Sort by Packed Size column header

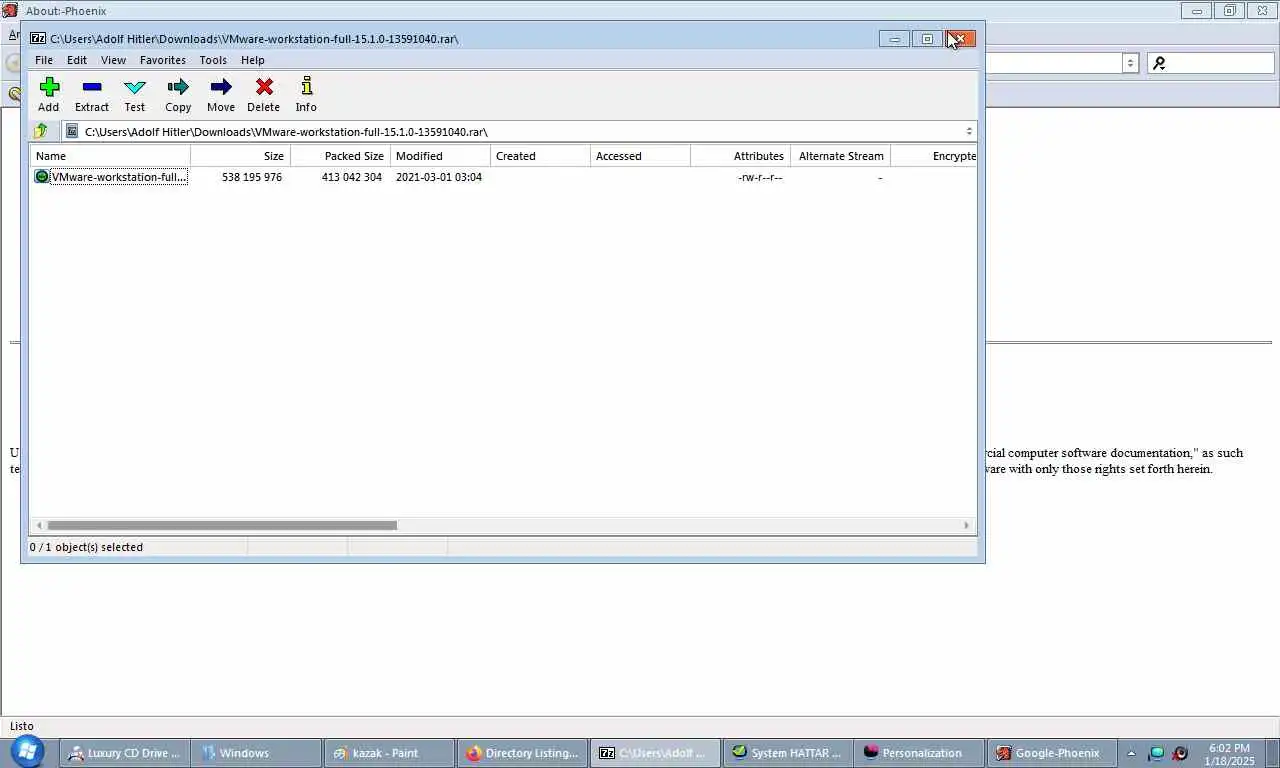tap(340, 156)
